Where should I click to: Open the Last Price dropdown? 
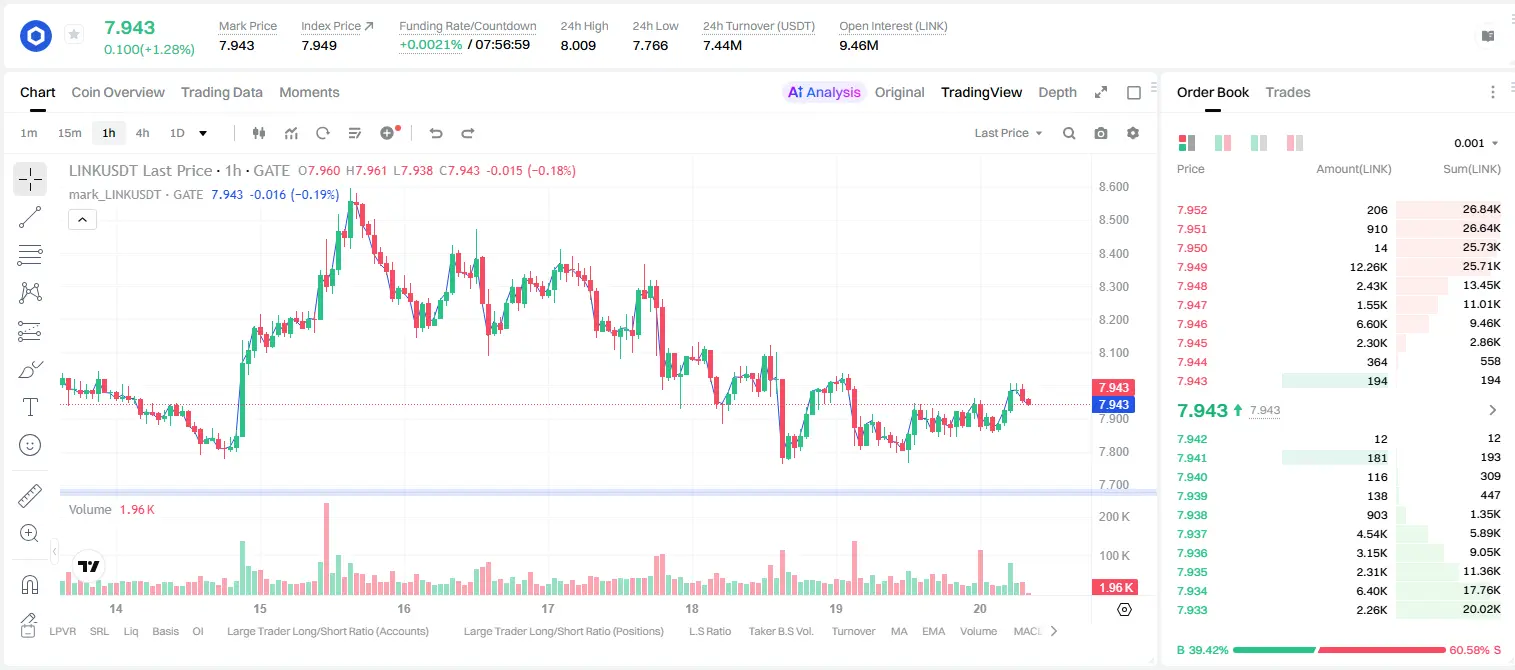1008,133
